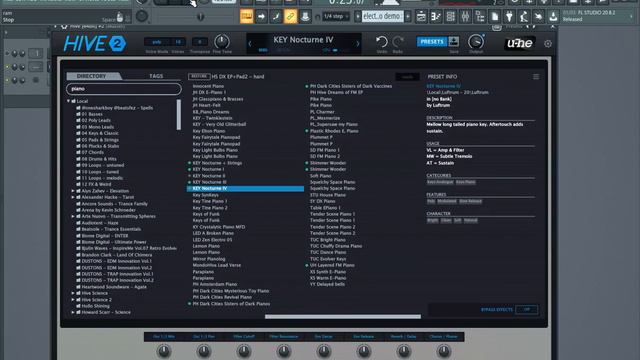Click the magnet snap icon before 1/4 step
Image resolution: width=640 pixels, height=360 pixels.
[x=318, y=17]
